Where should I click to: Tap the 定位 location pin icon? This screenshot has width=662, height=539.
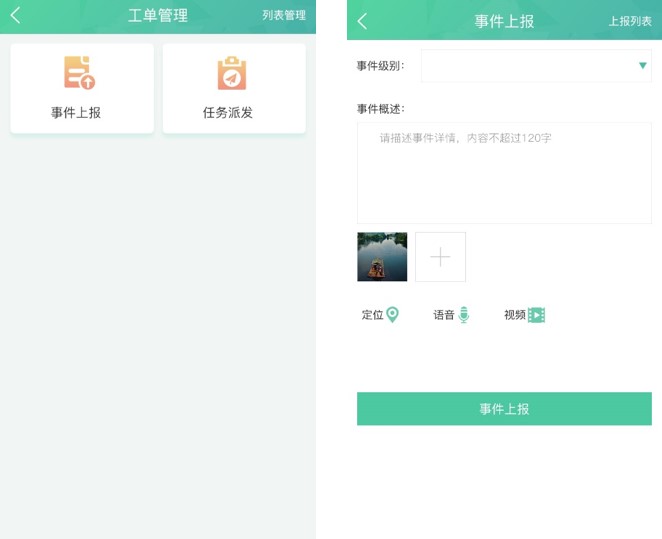point(393,314)
